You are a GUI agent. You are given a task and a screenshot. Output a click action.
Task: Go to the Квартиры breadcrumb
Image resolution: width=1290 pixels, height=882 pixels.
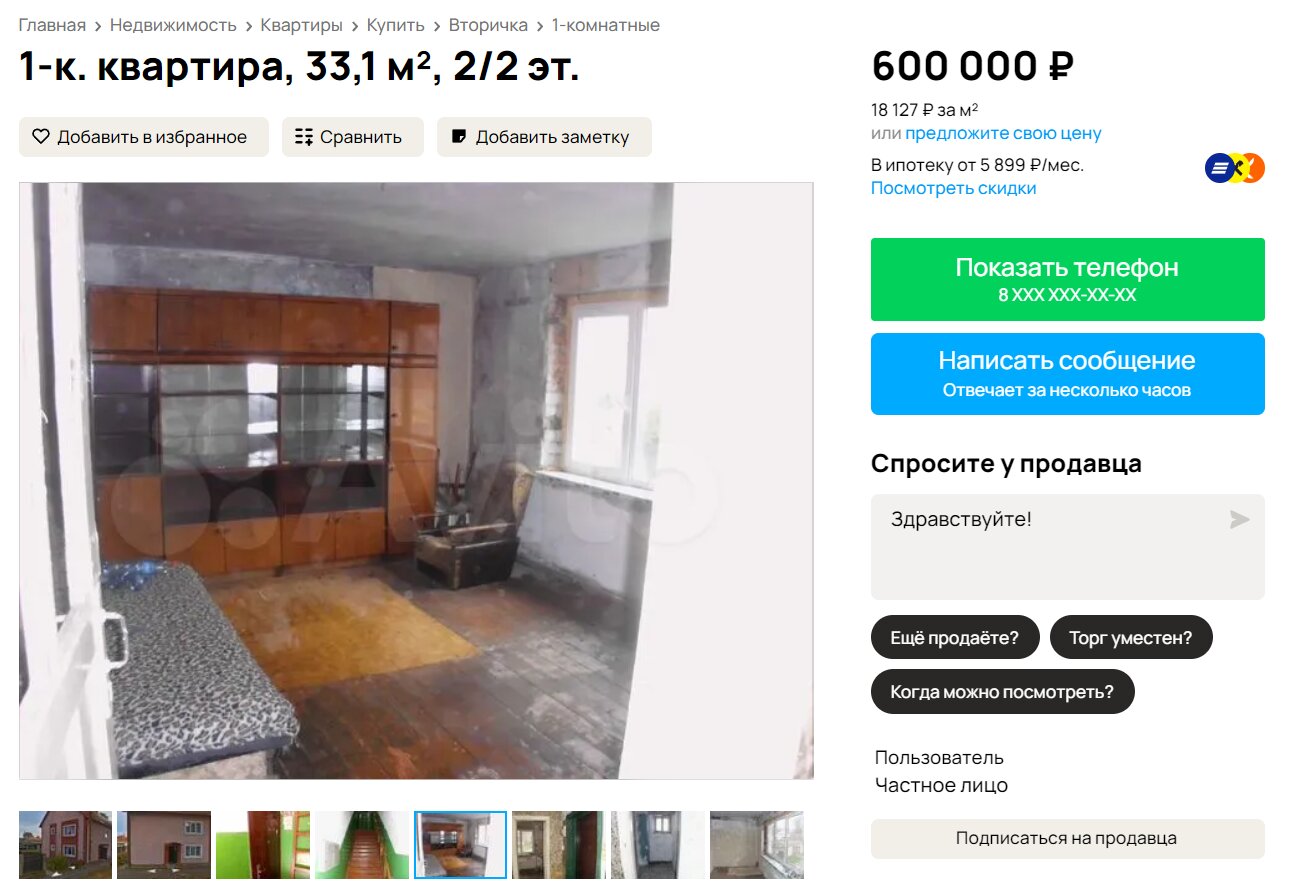pyautogui.click(x=301, y=25)
